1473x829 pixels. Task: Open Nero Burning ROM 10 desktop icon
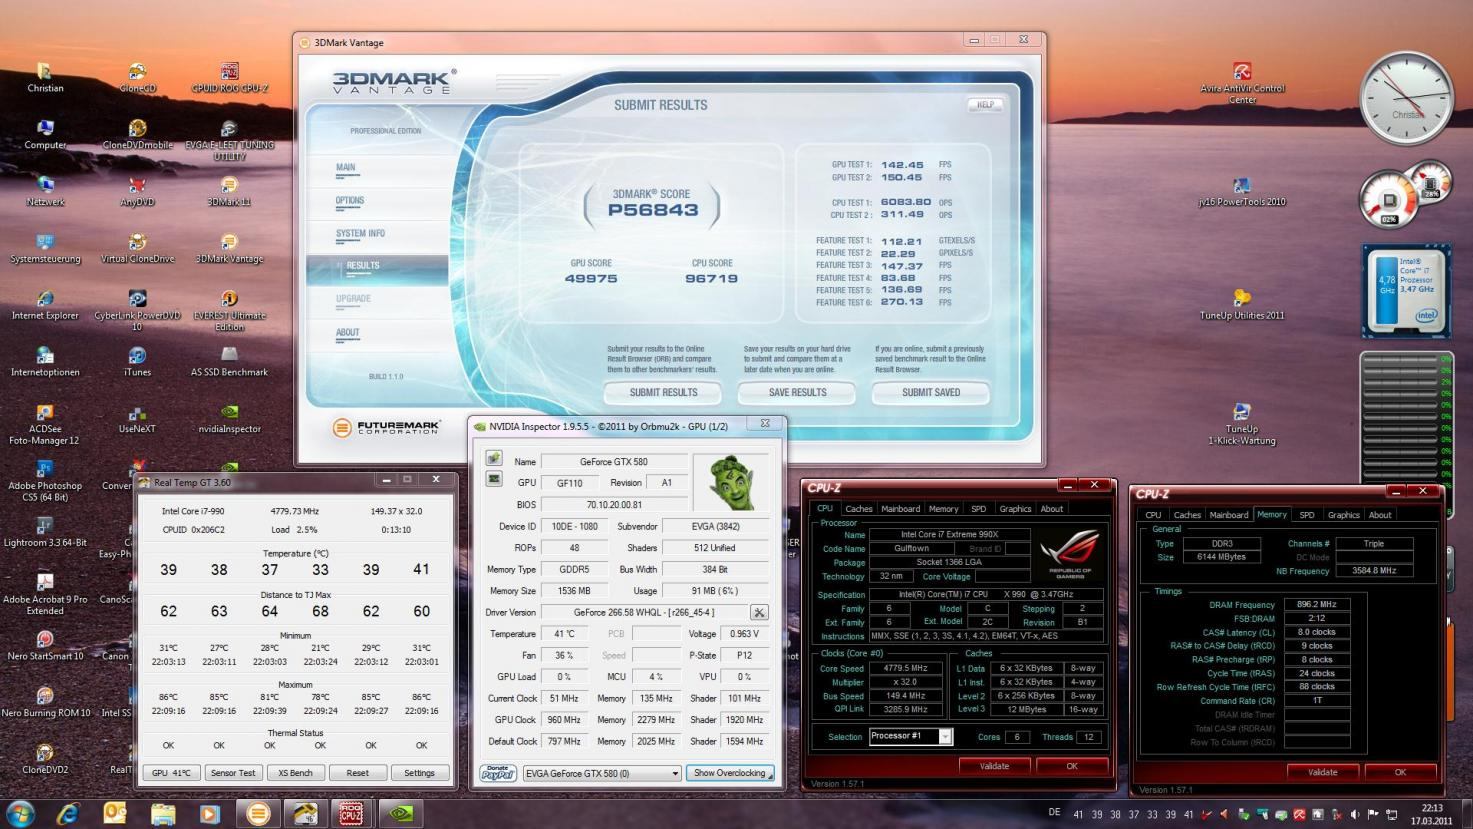tap(45, 702)
